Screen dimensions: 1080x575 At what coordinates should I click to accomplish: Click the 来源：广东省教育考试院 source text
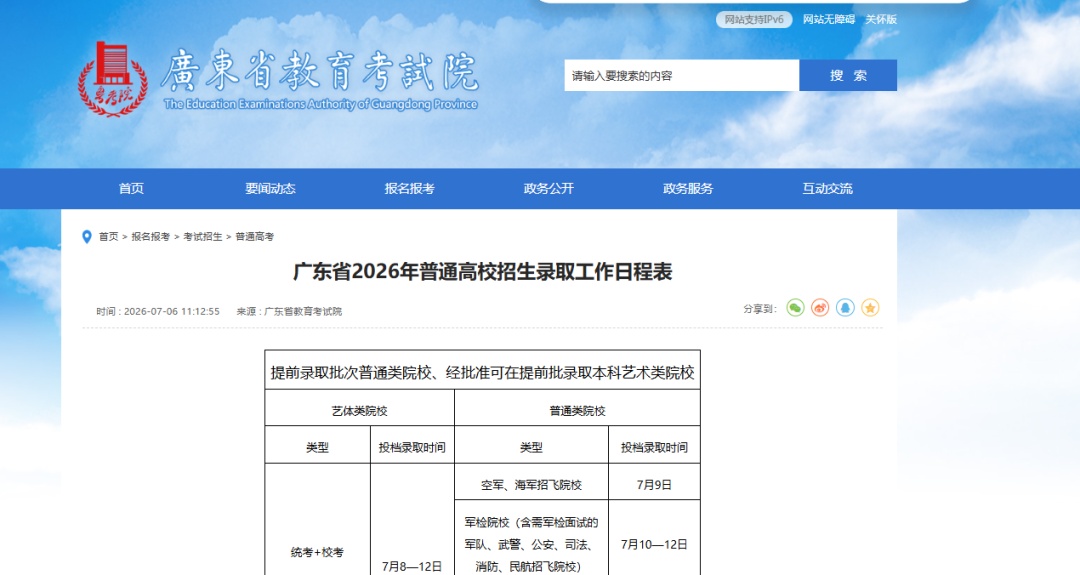pos(289,311)
